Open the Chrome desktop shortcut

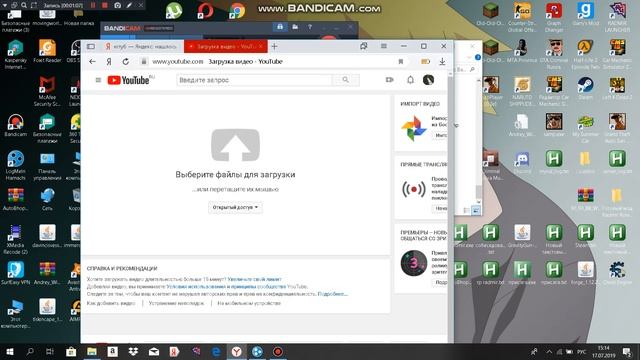tap(236, 11)
